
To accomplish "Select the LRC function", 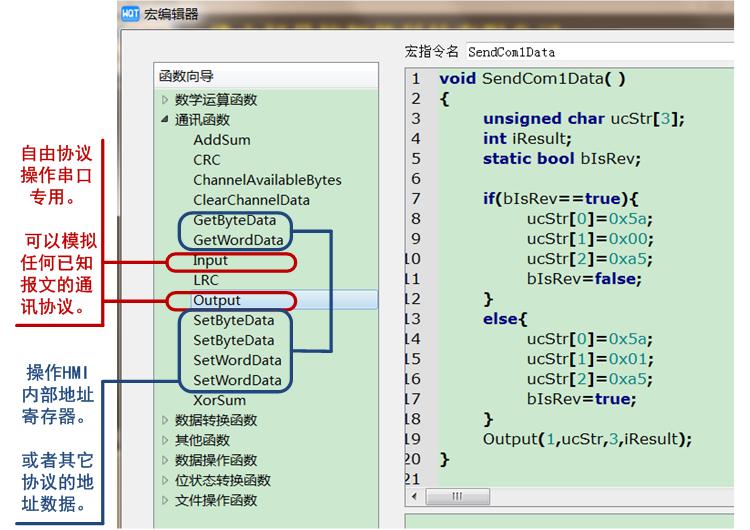I will coord(206,280).
